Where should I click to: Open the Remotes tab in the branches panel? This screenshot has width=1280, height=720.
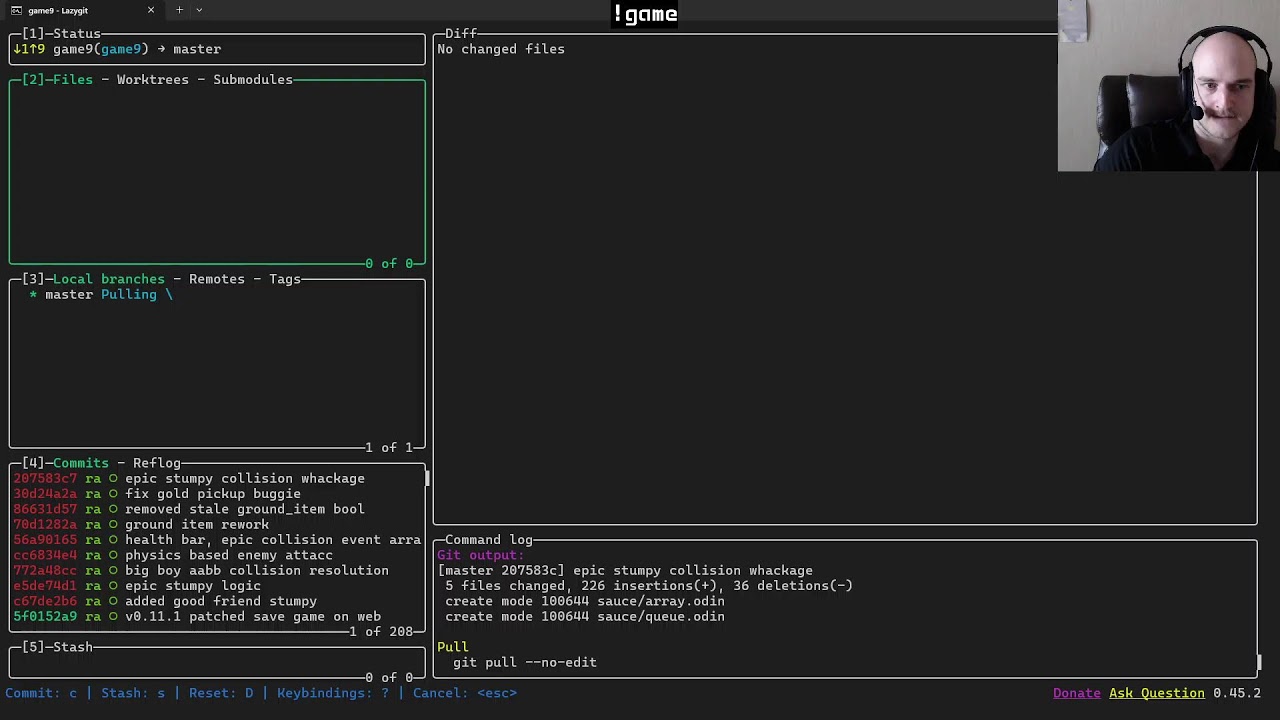click(216, 279)
